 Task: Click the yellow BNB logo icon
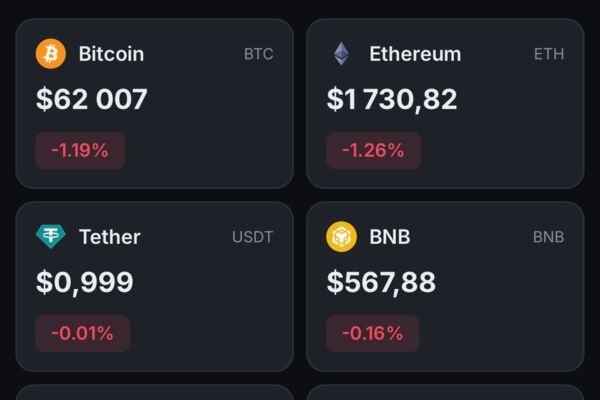tap(342, 237)
